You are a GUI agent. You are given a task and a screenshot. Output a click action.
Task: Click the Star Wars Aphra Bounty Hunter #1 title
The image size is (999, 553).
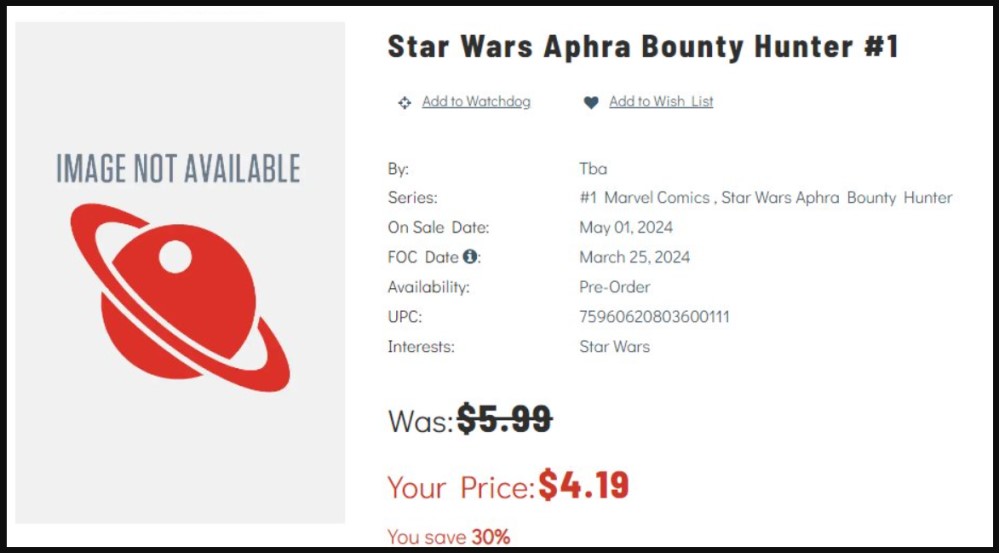point(643,46)
